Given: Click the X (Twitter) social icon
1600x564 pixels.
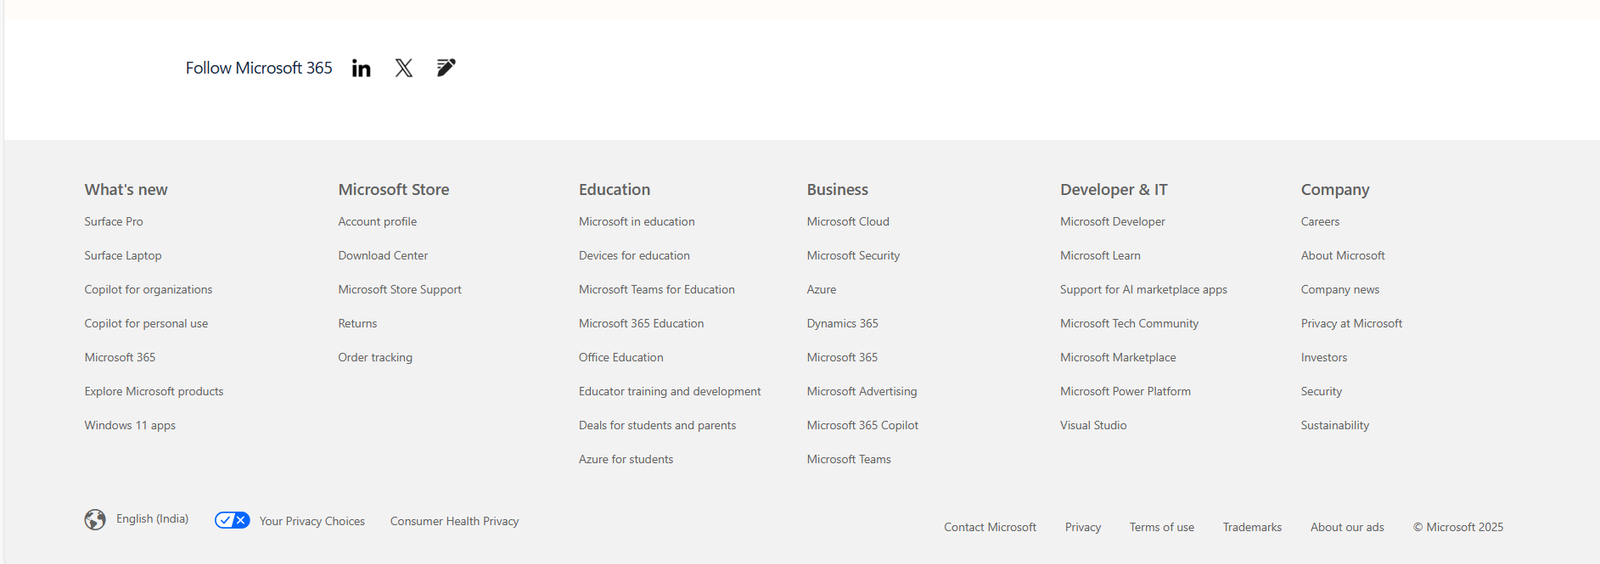Looking at the screenshot, I should point(404,68).
